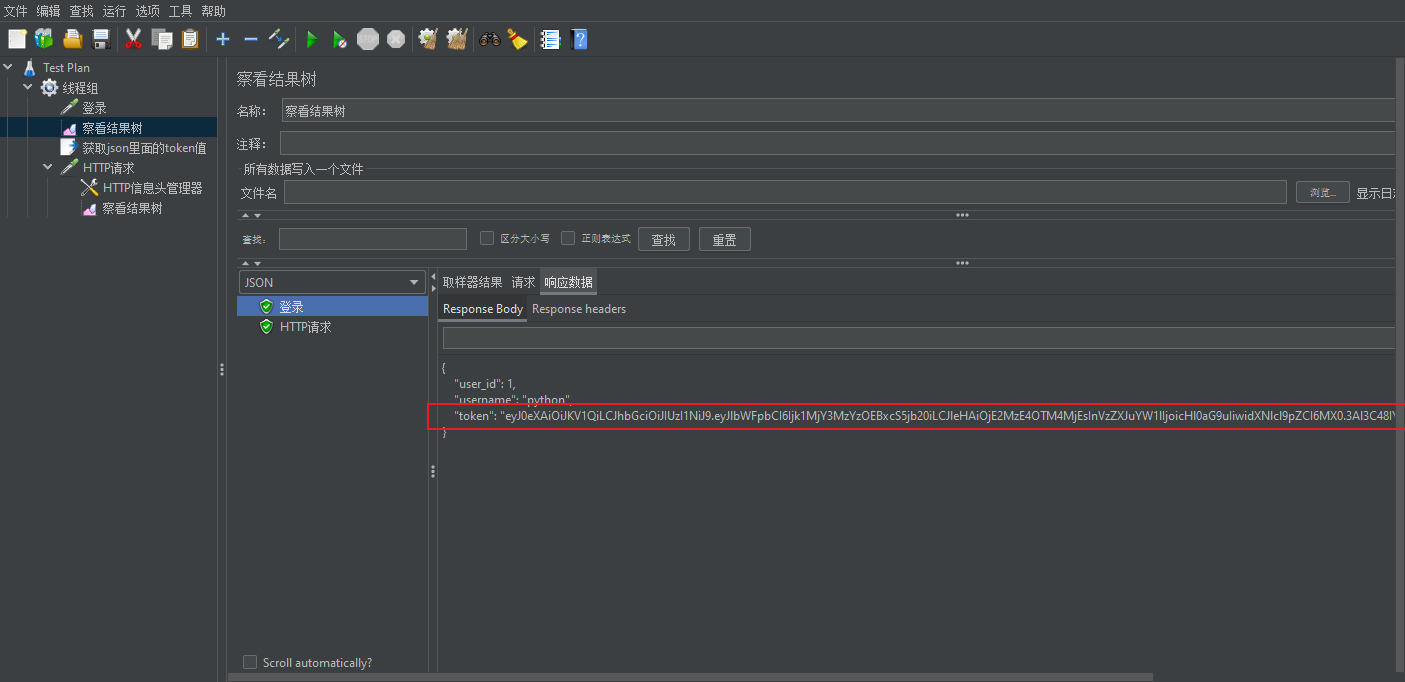Open the Search binoculars icon

(x=488, y=39)
